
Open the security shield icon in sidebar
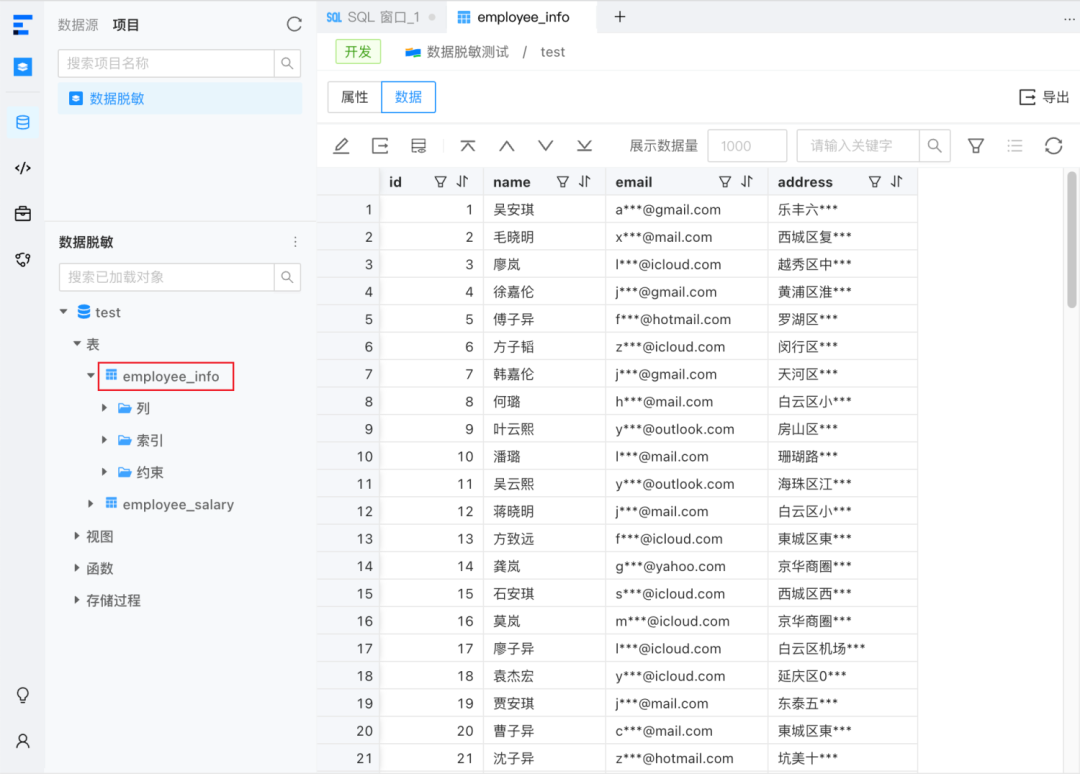tap(23, 260)
